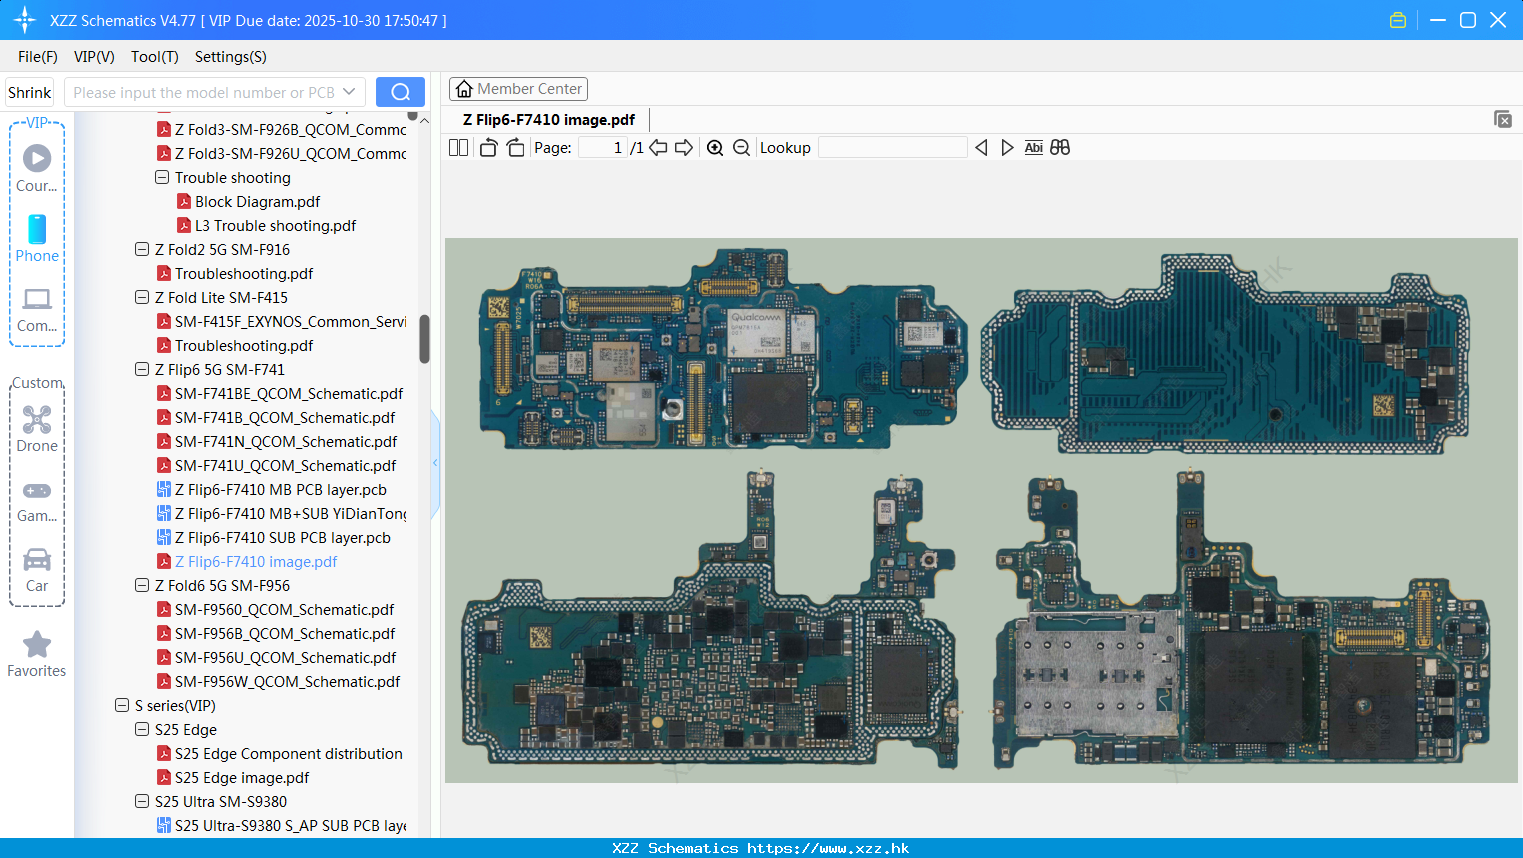Open the Game console sidebar category

coord(37,500)
